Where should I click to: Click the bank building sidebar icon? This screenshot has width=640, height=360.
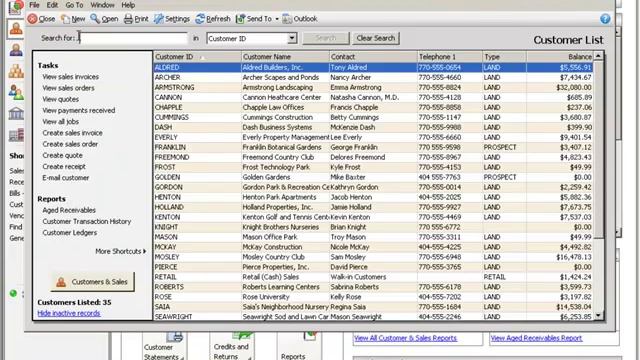coord(16,113)
